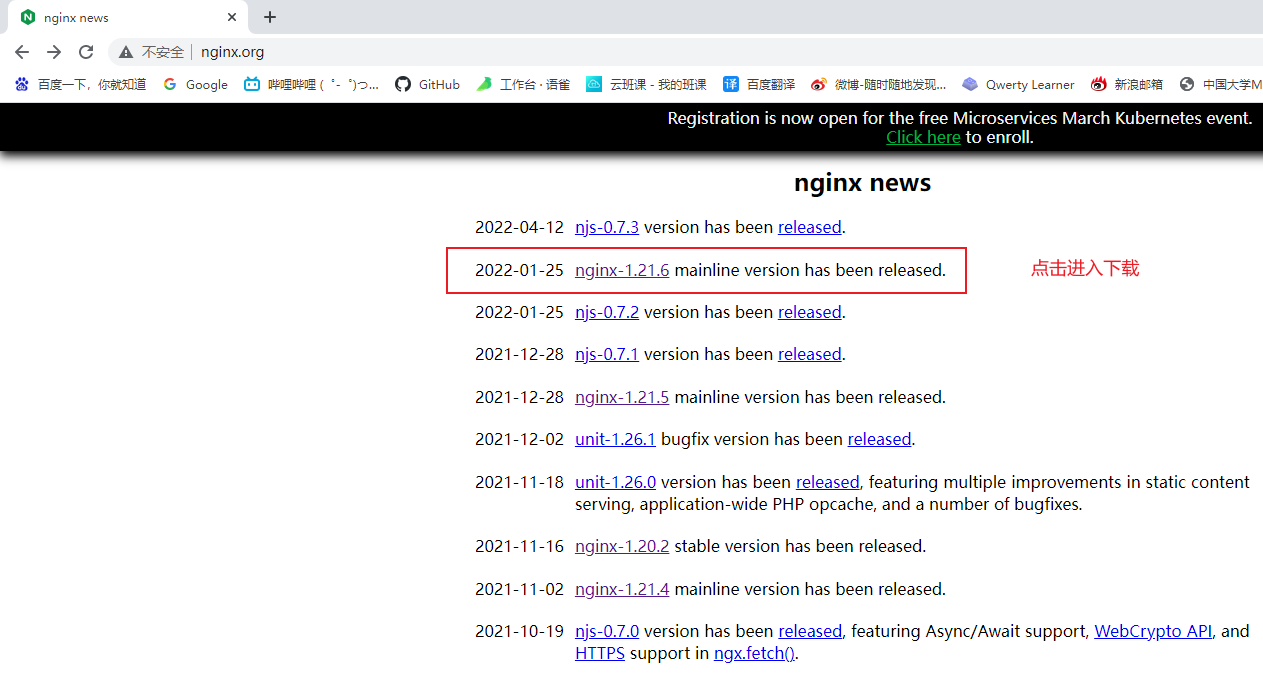The image size is (1263, 679).
Task: Reload the nginx.org page
Action: click(x=86, y=52)
